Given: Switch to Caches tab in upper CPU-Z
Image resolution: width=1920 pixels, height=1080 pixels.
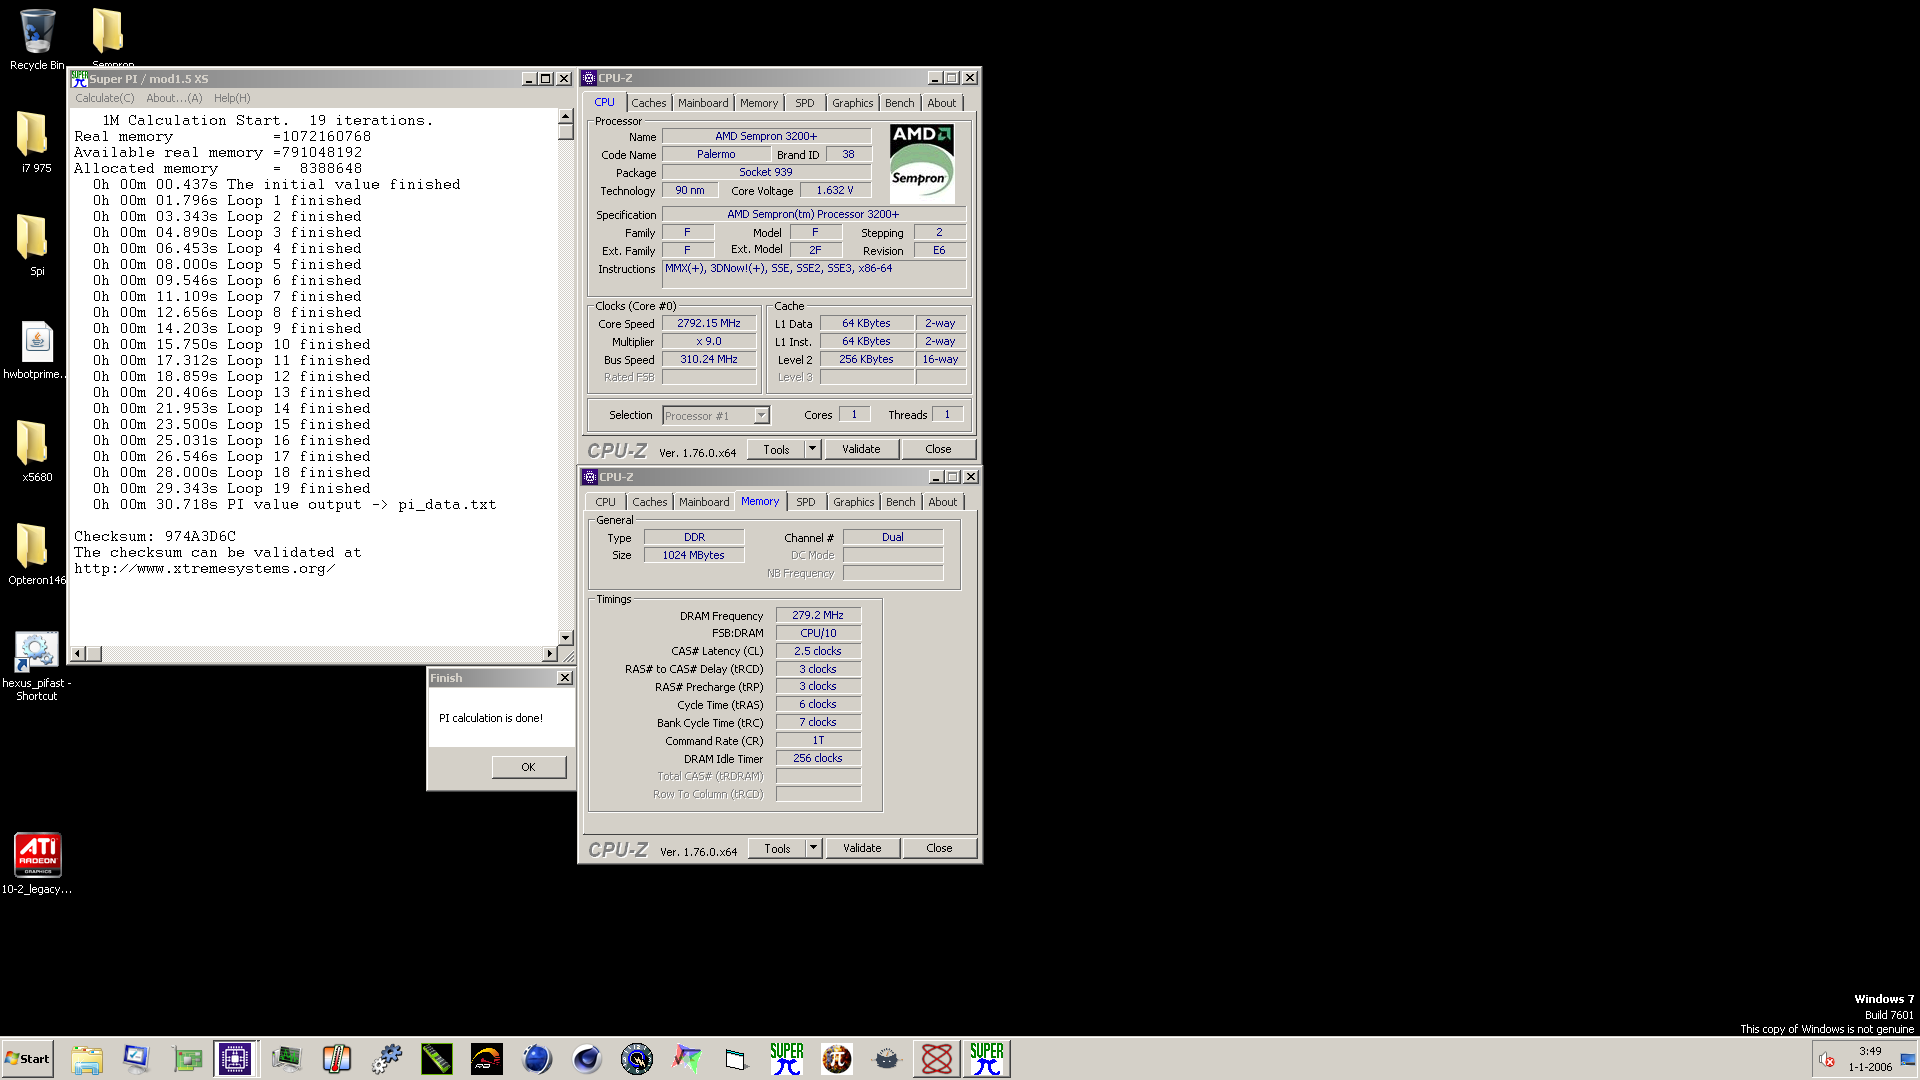Looking at the screenshot, I should tap(648, 103).
